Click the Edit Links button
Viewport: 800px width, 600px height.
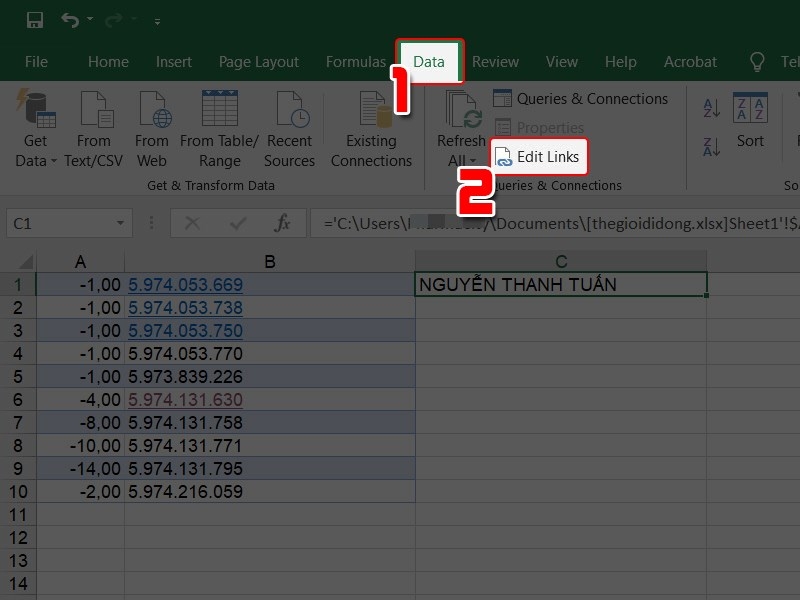coord(538,157)
